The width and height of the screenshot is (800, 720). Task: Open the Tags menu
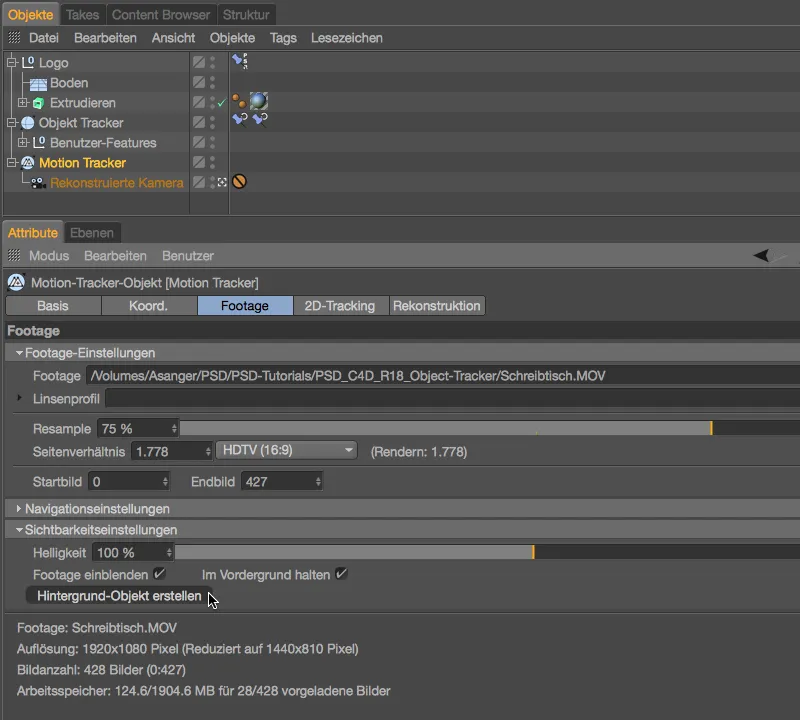click(283, 38)
